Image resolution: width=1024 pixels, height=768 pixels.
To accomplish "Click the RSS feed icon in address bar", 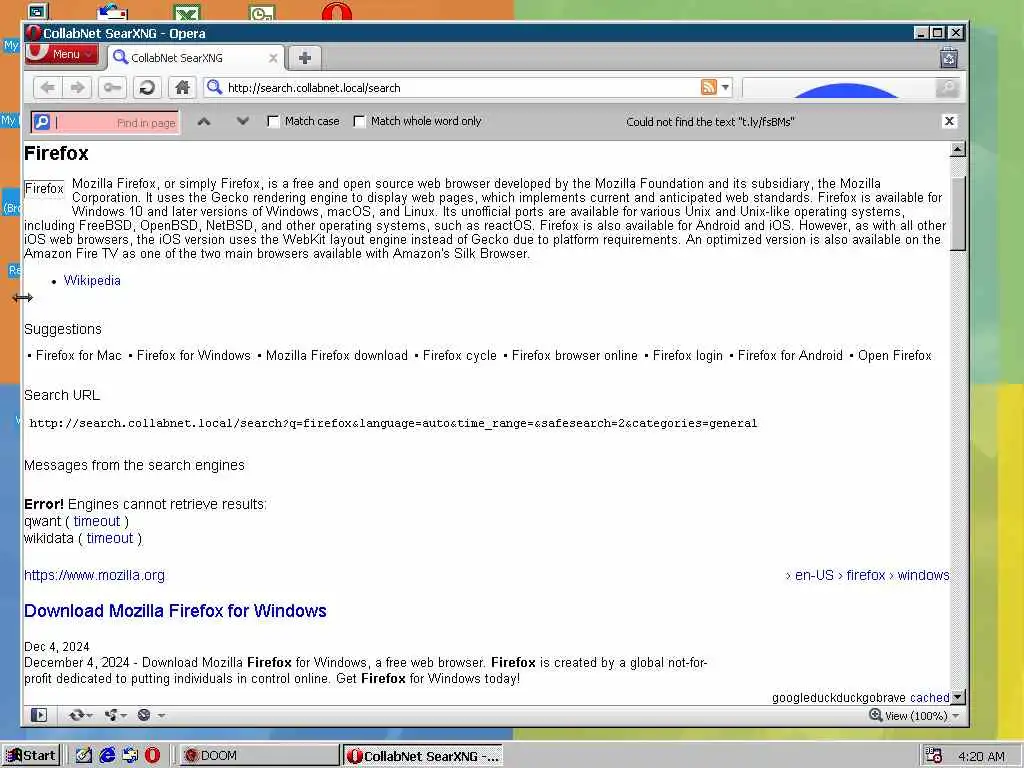I will coord(709,87).
